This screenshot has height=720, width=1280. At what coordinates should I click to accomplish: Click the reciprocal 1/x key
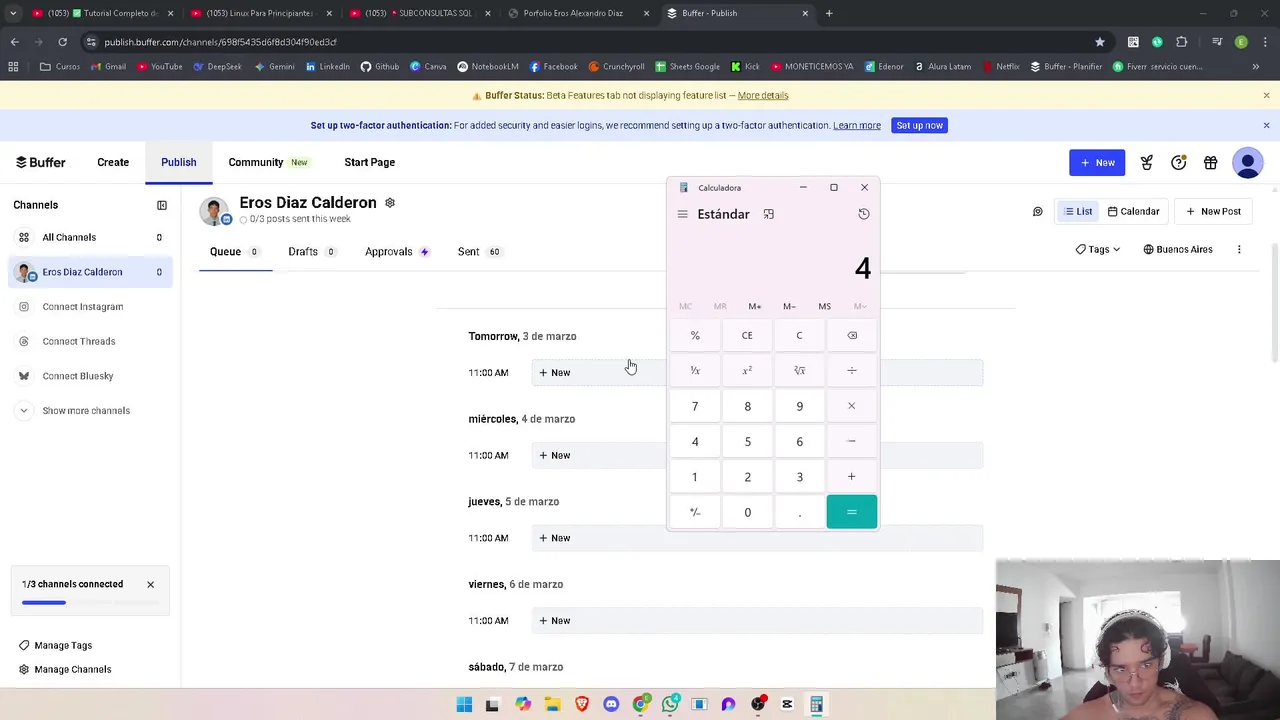695,371
